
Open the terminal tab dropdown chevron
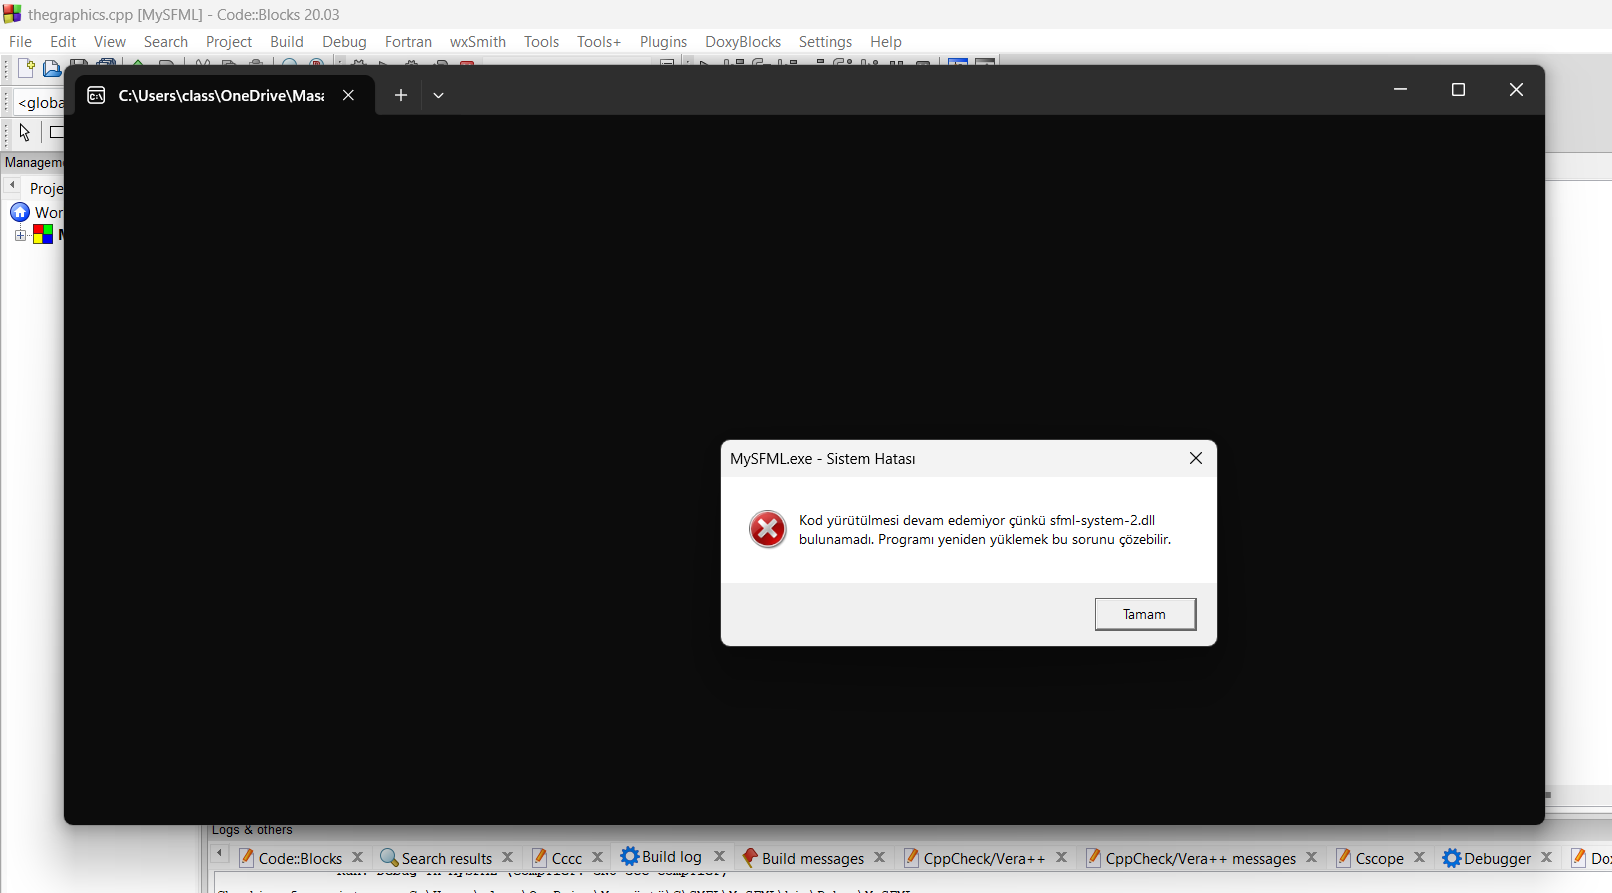coord(438,95)
